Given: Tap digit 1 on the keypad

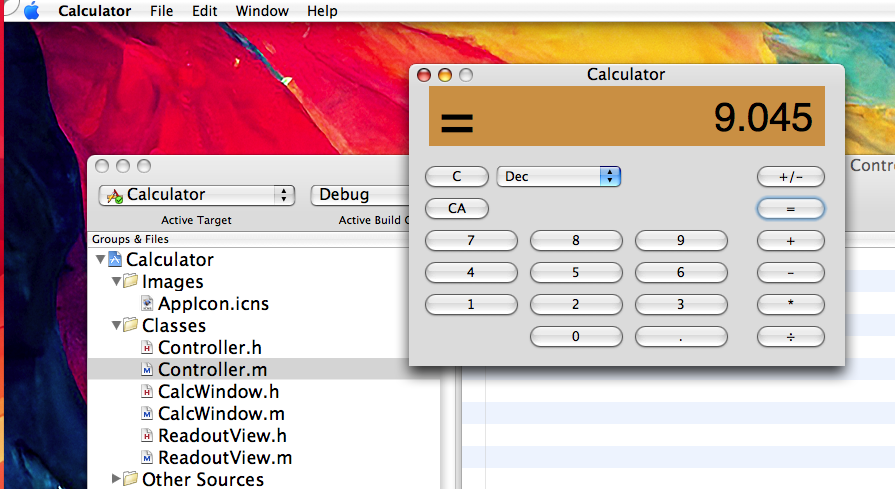Looking at the screenshot, I should click(471, 305).
